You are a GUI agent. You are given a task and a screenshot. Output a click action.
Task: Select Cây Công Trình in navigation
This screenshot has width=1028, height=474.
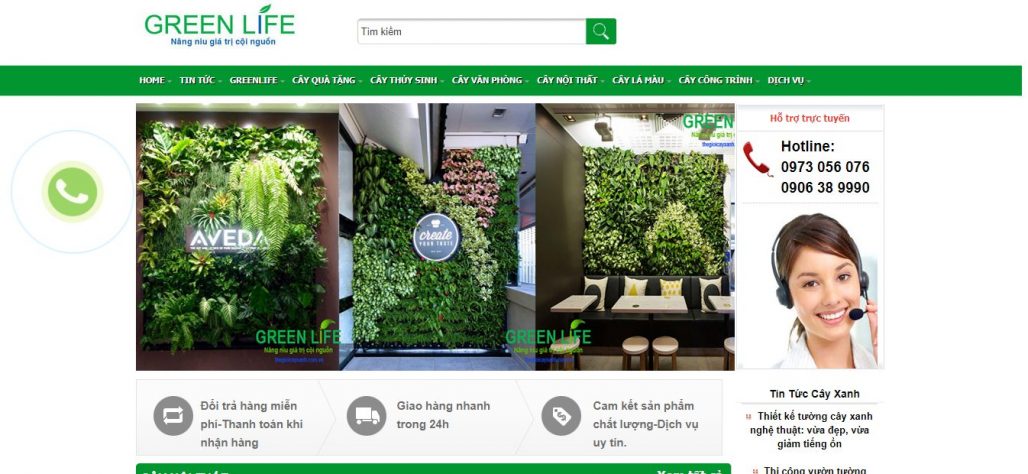(x=719, y=81)
